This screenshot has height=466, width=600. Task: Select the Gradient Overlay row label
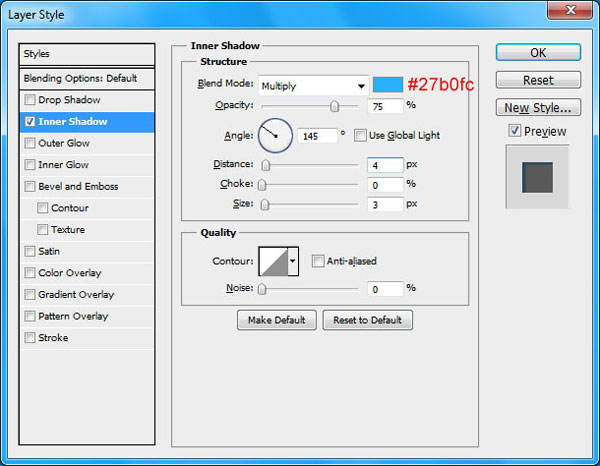tap(76, 295)
